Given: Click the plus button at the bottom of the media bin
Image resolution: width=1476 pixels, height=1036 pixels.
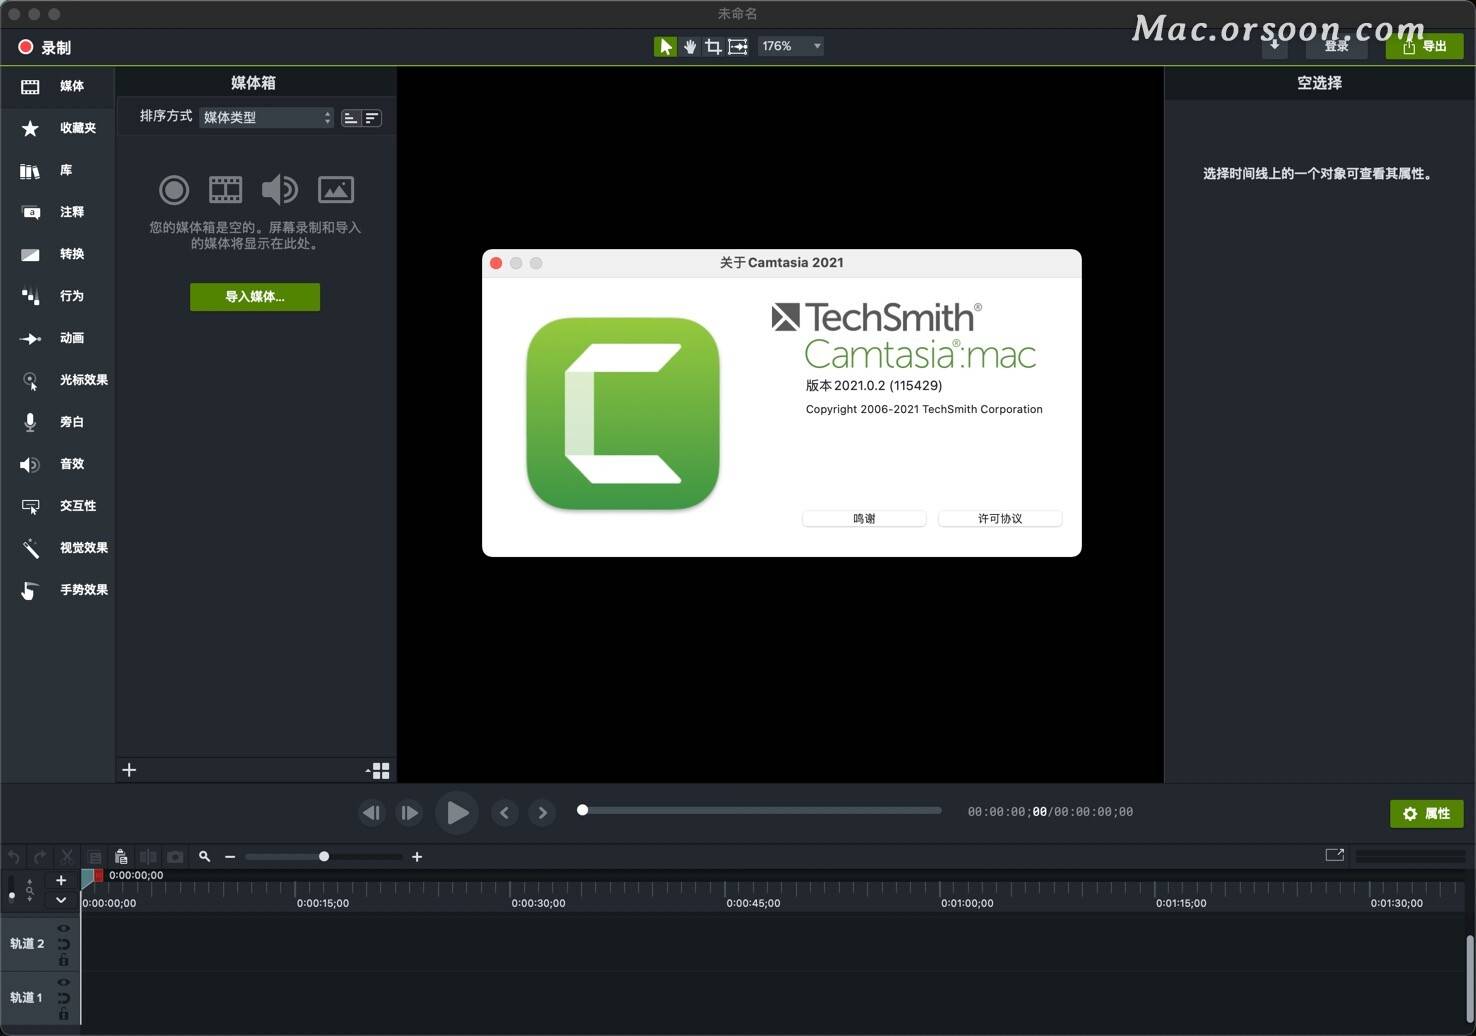Looking at the screenshot, I should (129, 770).
